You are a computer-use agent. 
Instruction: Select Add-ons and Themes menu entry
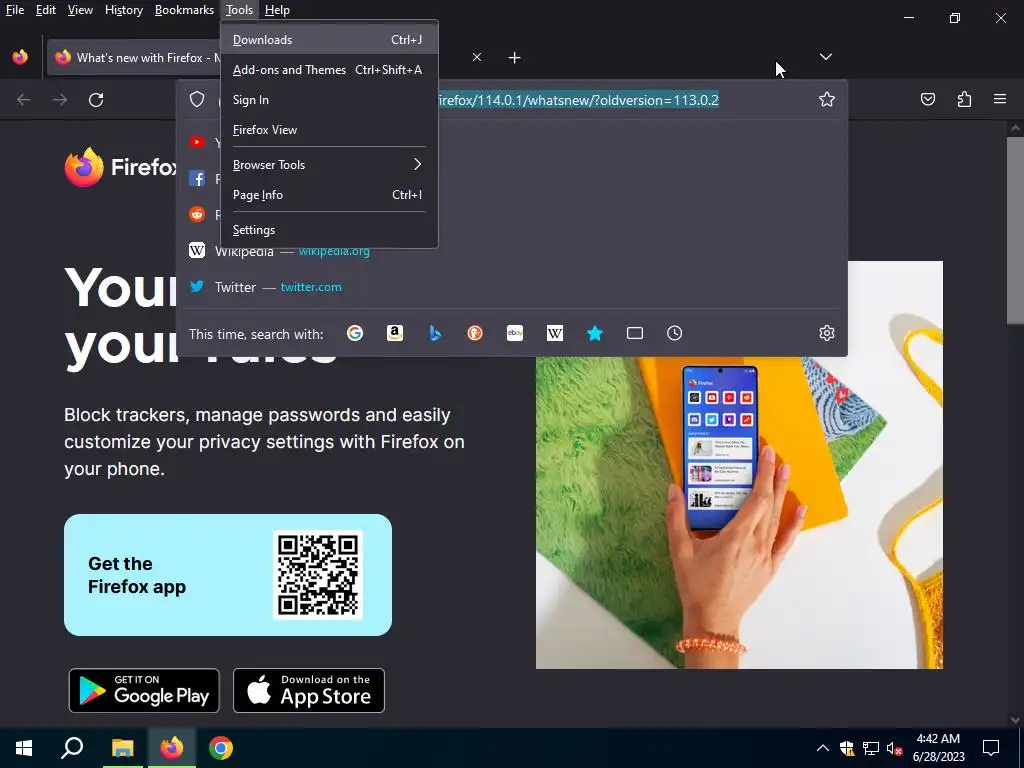(328, 70)
